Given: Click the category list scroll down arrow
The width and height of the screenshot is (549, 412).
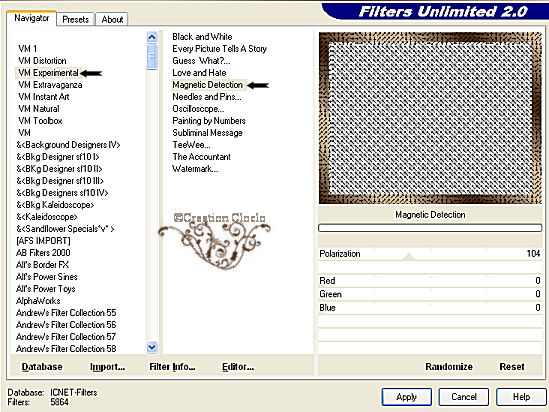Looking at the screenshot, I should [152, 347].
